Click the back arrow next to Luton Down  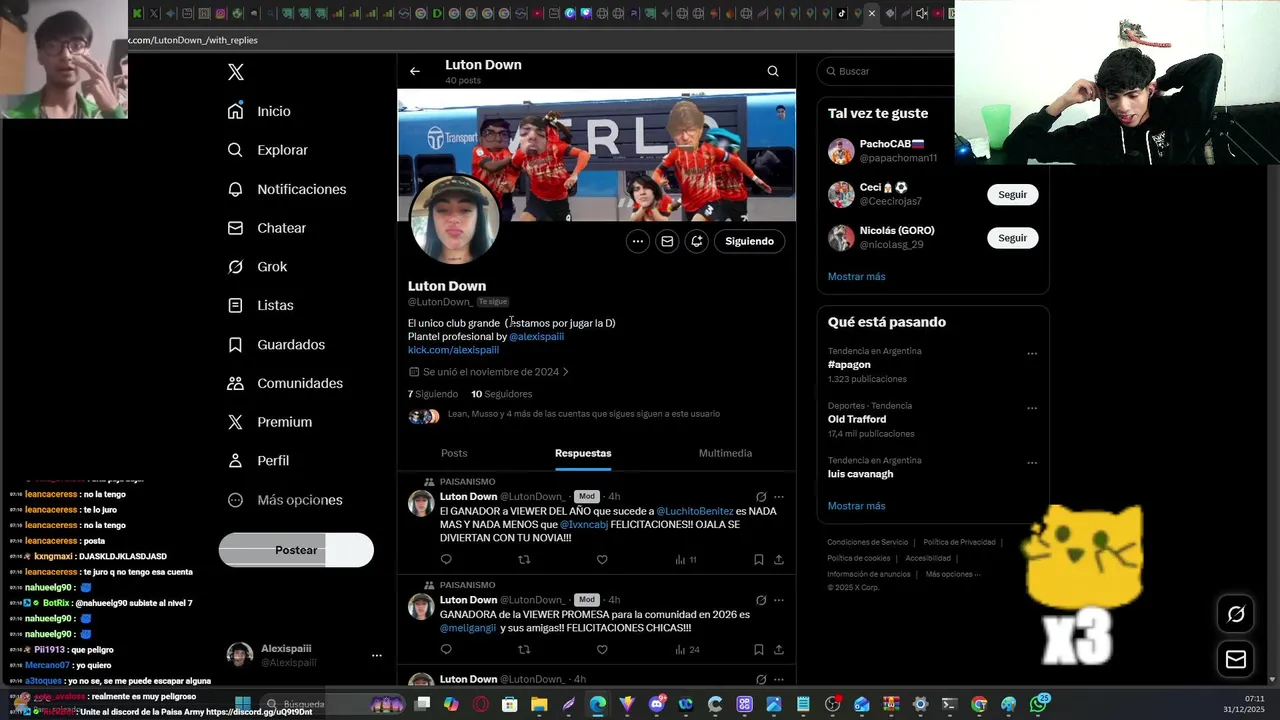coord(415,71)
